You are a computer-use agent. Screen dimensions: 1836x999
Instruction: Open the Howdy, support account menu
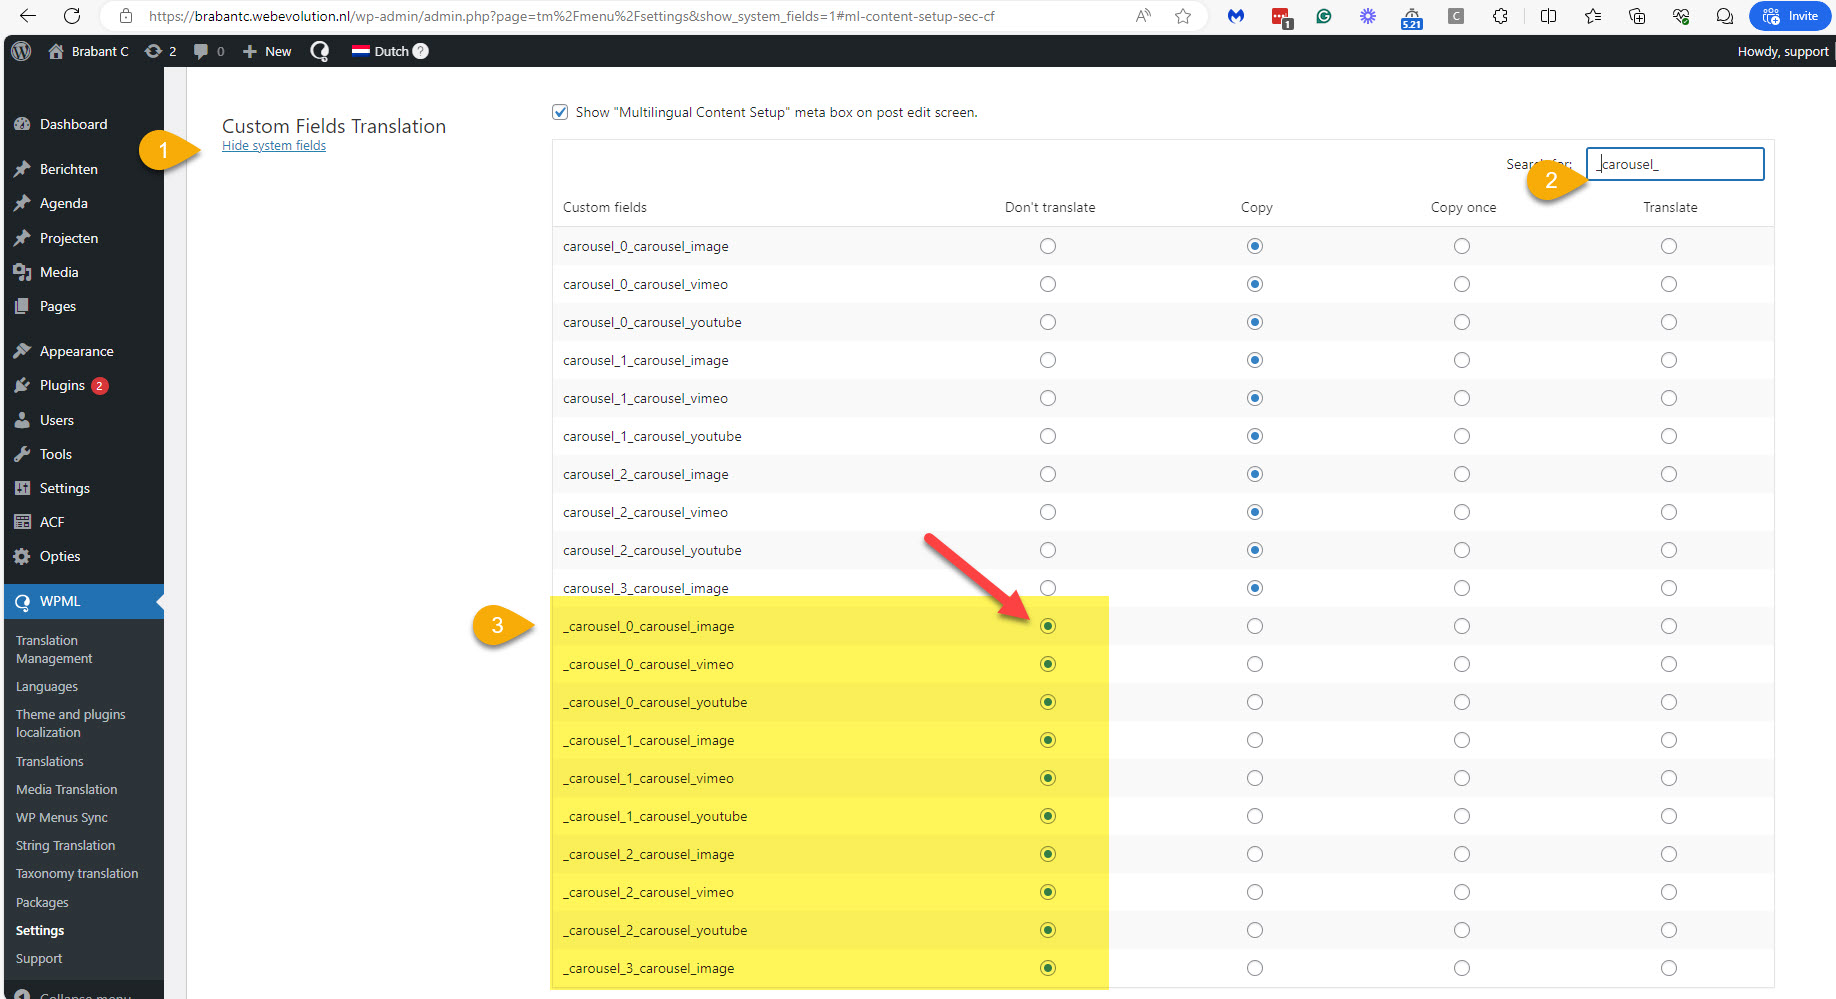click(1782, 51)
